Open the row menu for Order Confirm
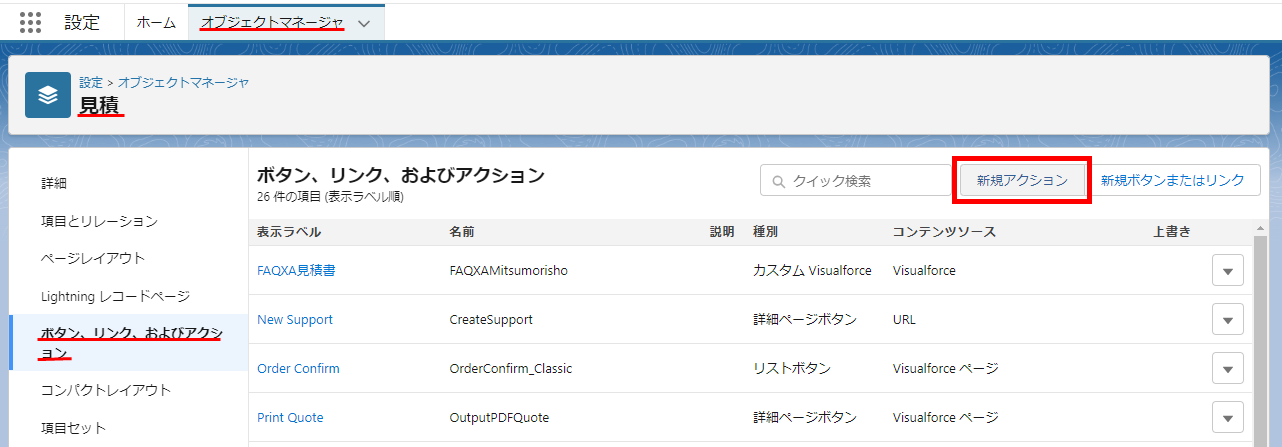This screenshot has width=1282, height=447. (1227, 368)
